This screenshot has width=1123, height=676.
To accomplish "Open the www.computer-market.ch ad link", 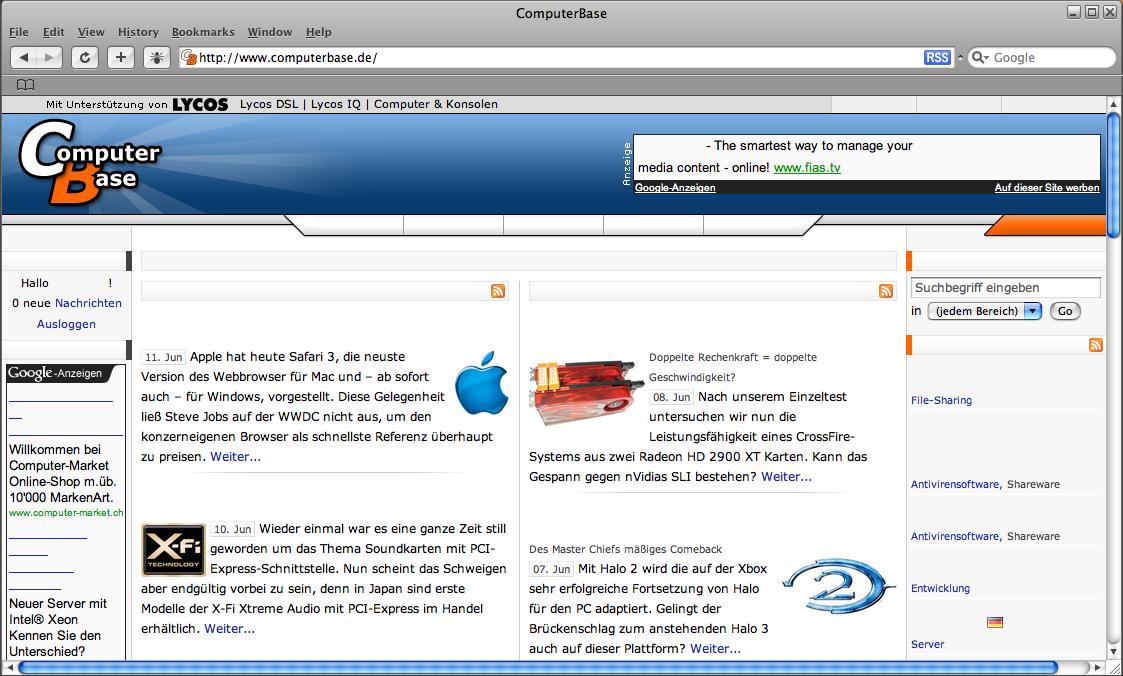I will click(66, 513).
